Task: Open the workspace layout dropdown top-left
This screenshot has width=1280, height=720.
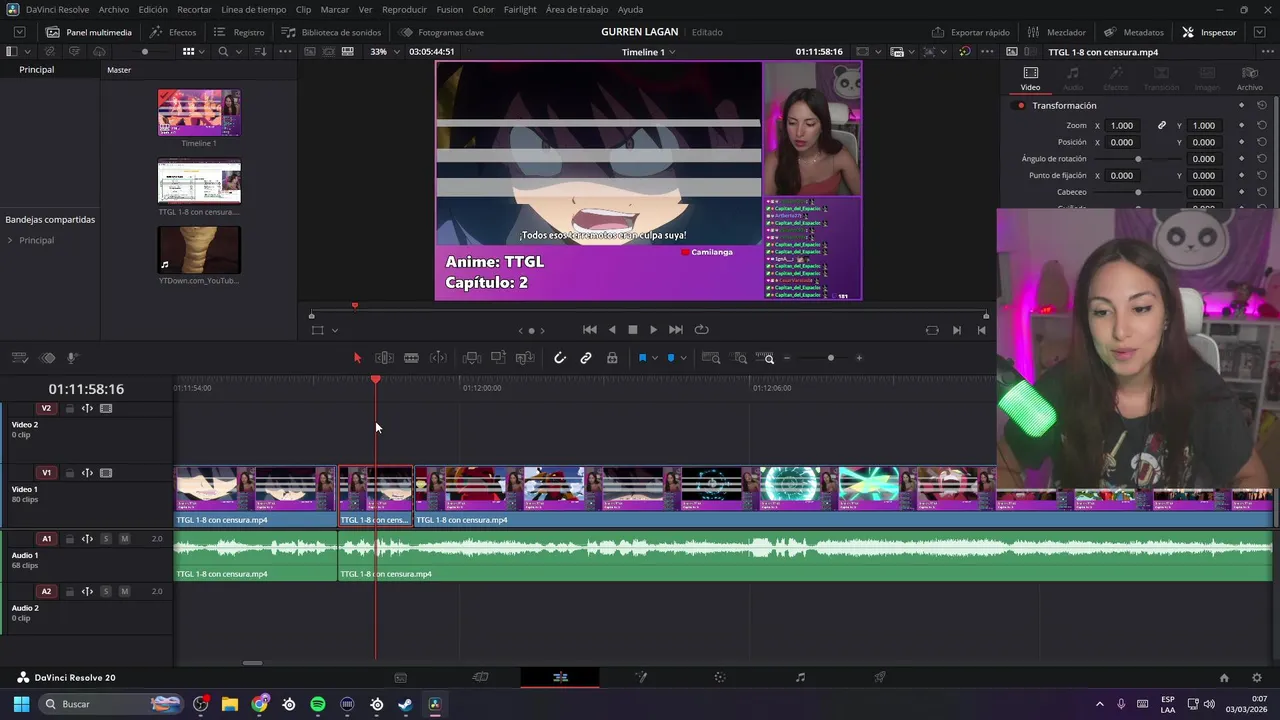Action: (x=19, y=32)
